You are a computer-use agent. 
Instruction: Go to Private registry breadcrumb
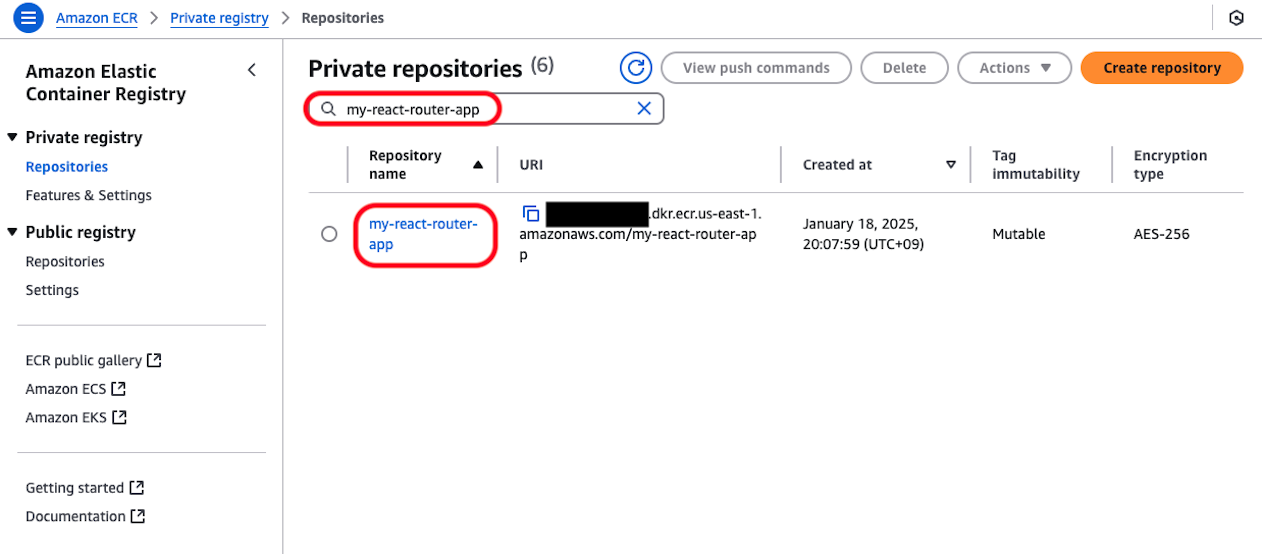[219, 18]
